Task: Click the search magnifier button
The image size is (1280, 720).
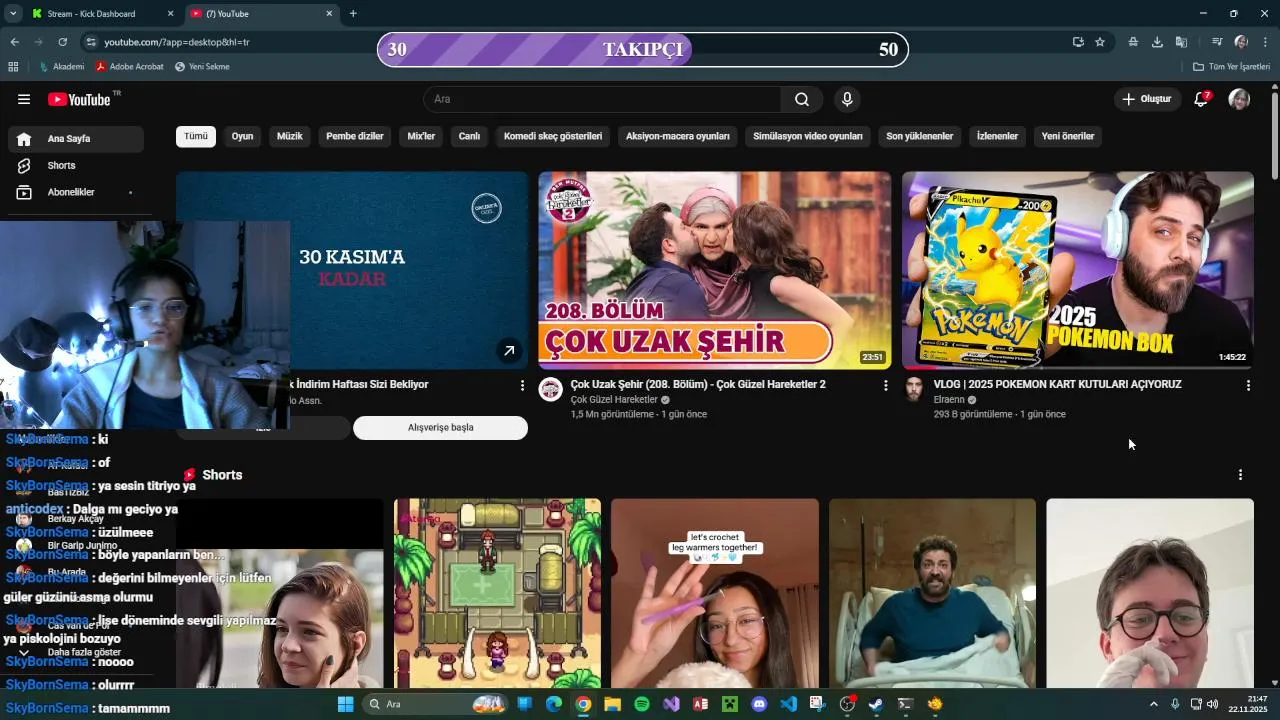Action: pos(802,99)
